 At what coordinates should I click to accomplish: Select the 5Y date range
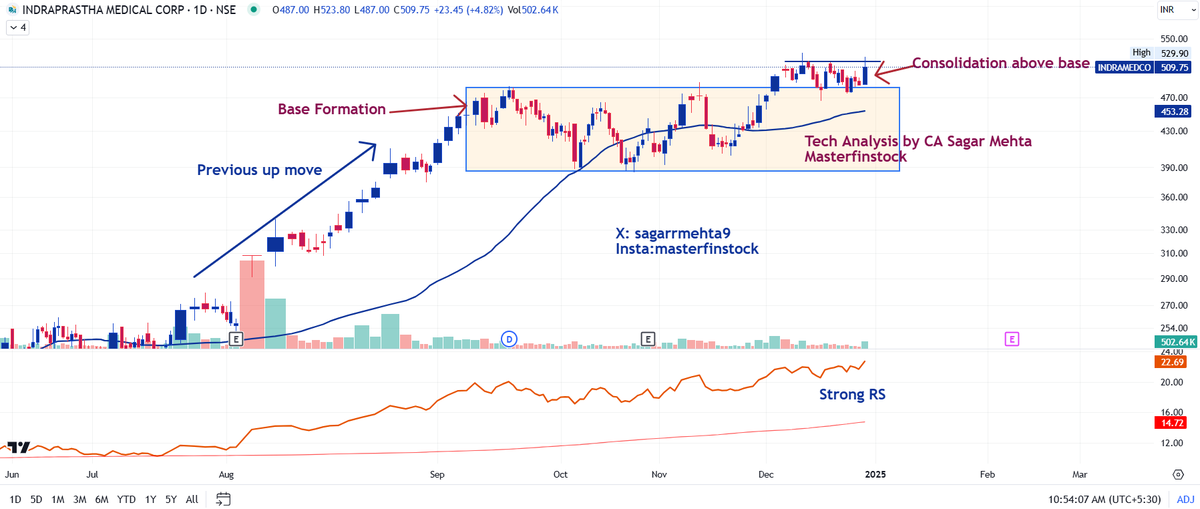pyautogui.click(x=171, y=499)
